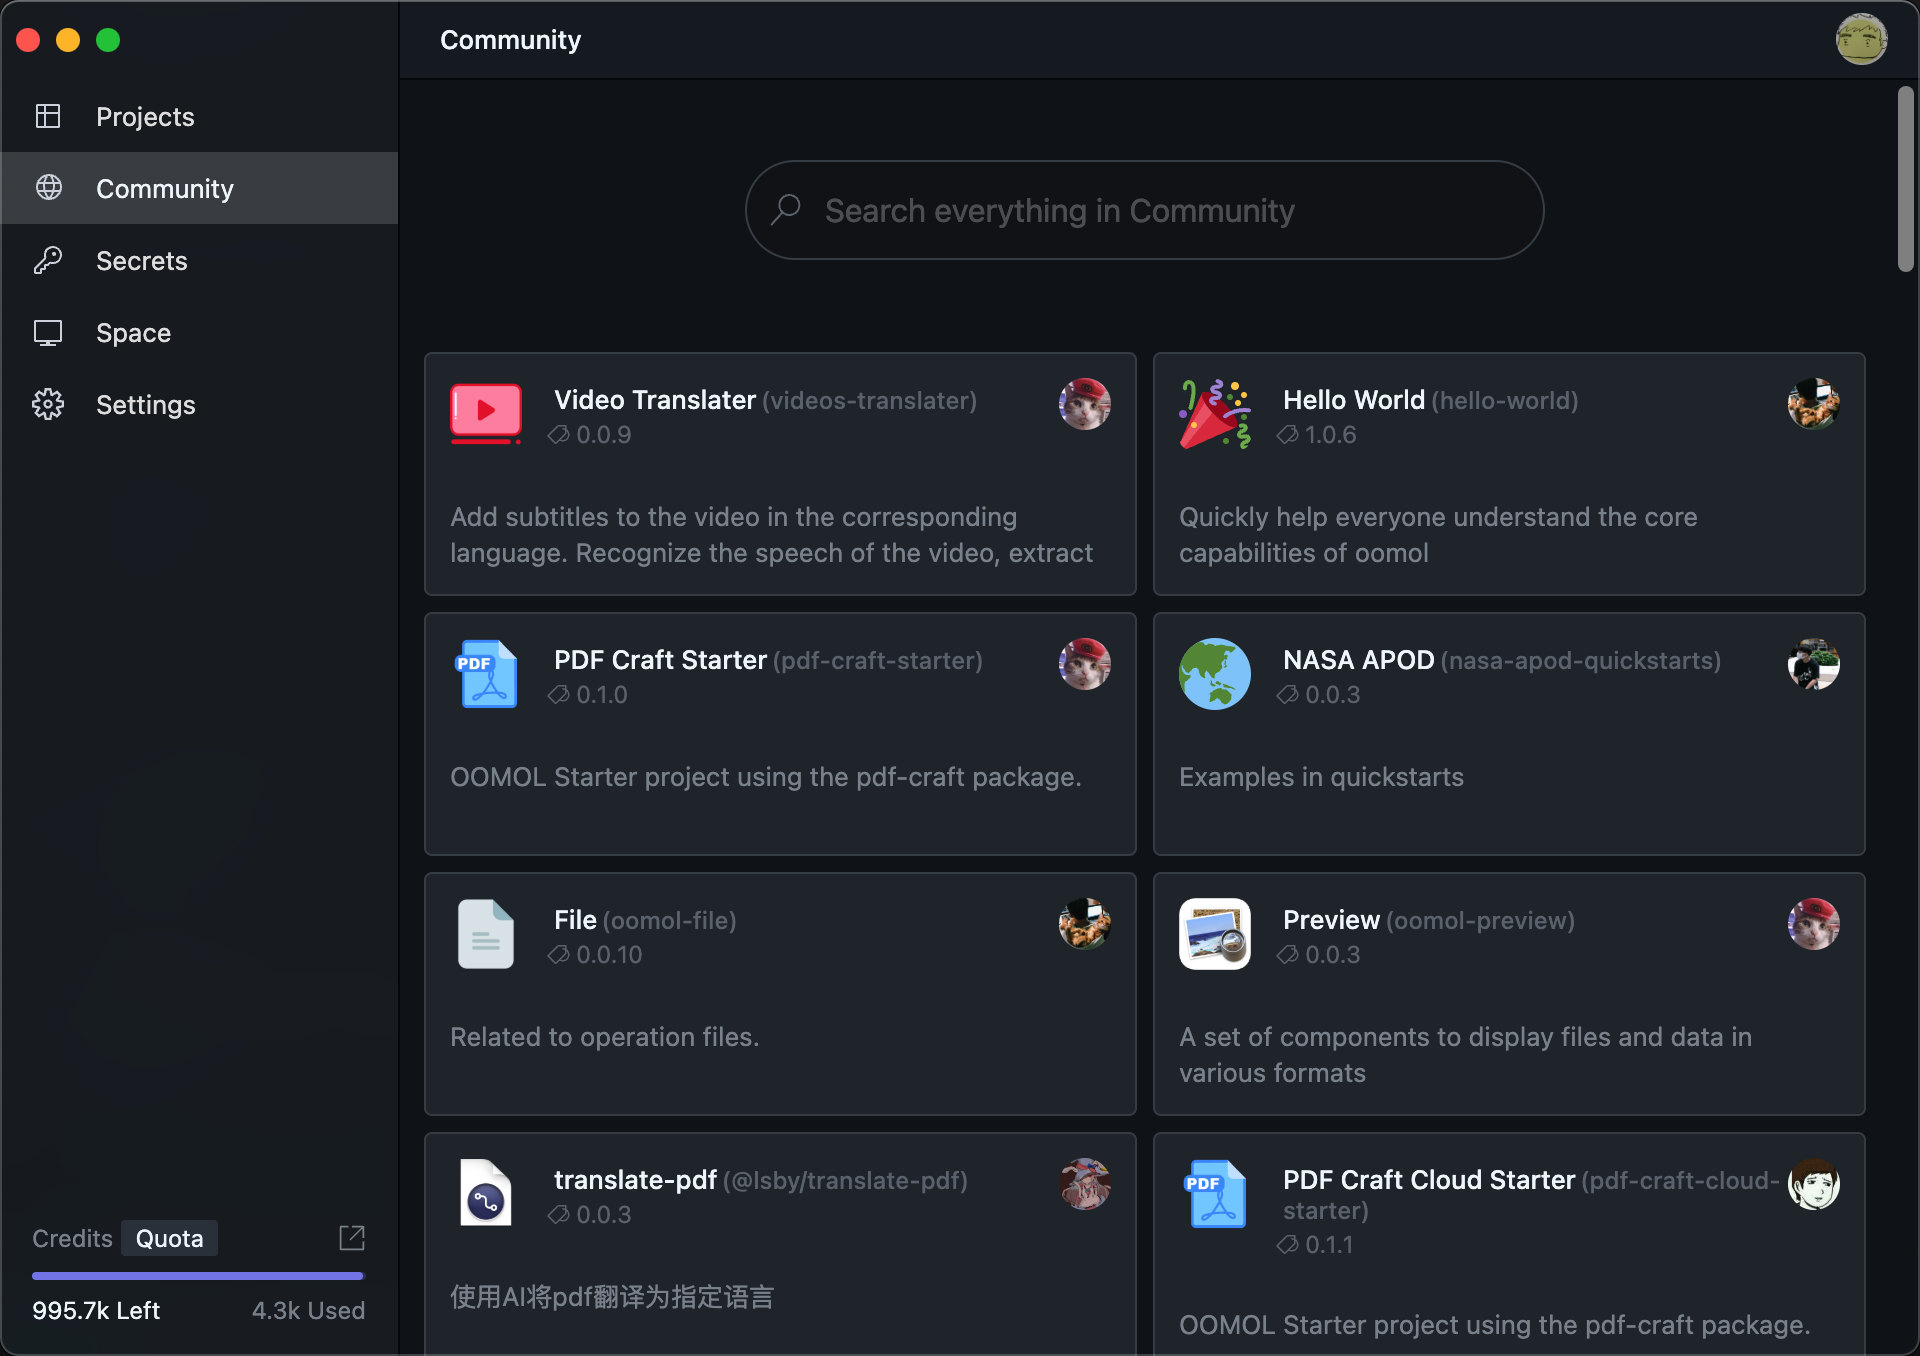
Task: Switch to the Credits tab
Action: (x=72, y=1238)
